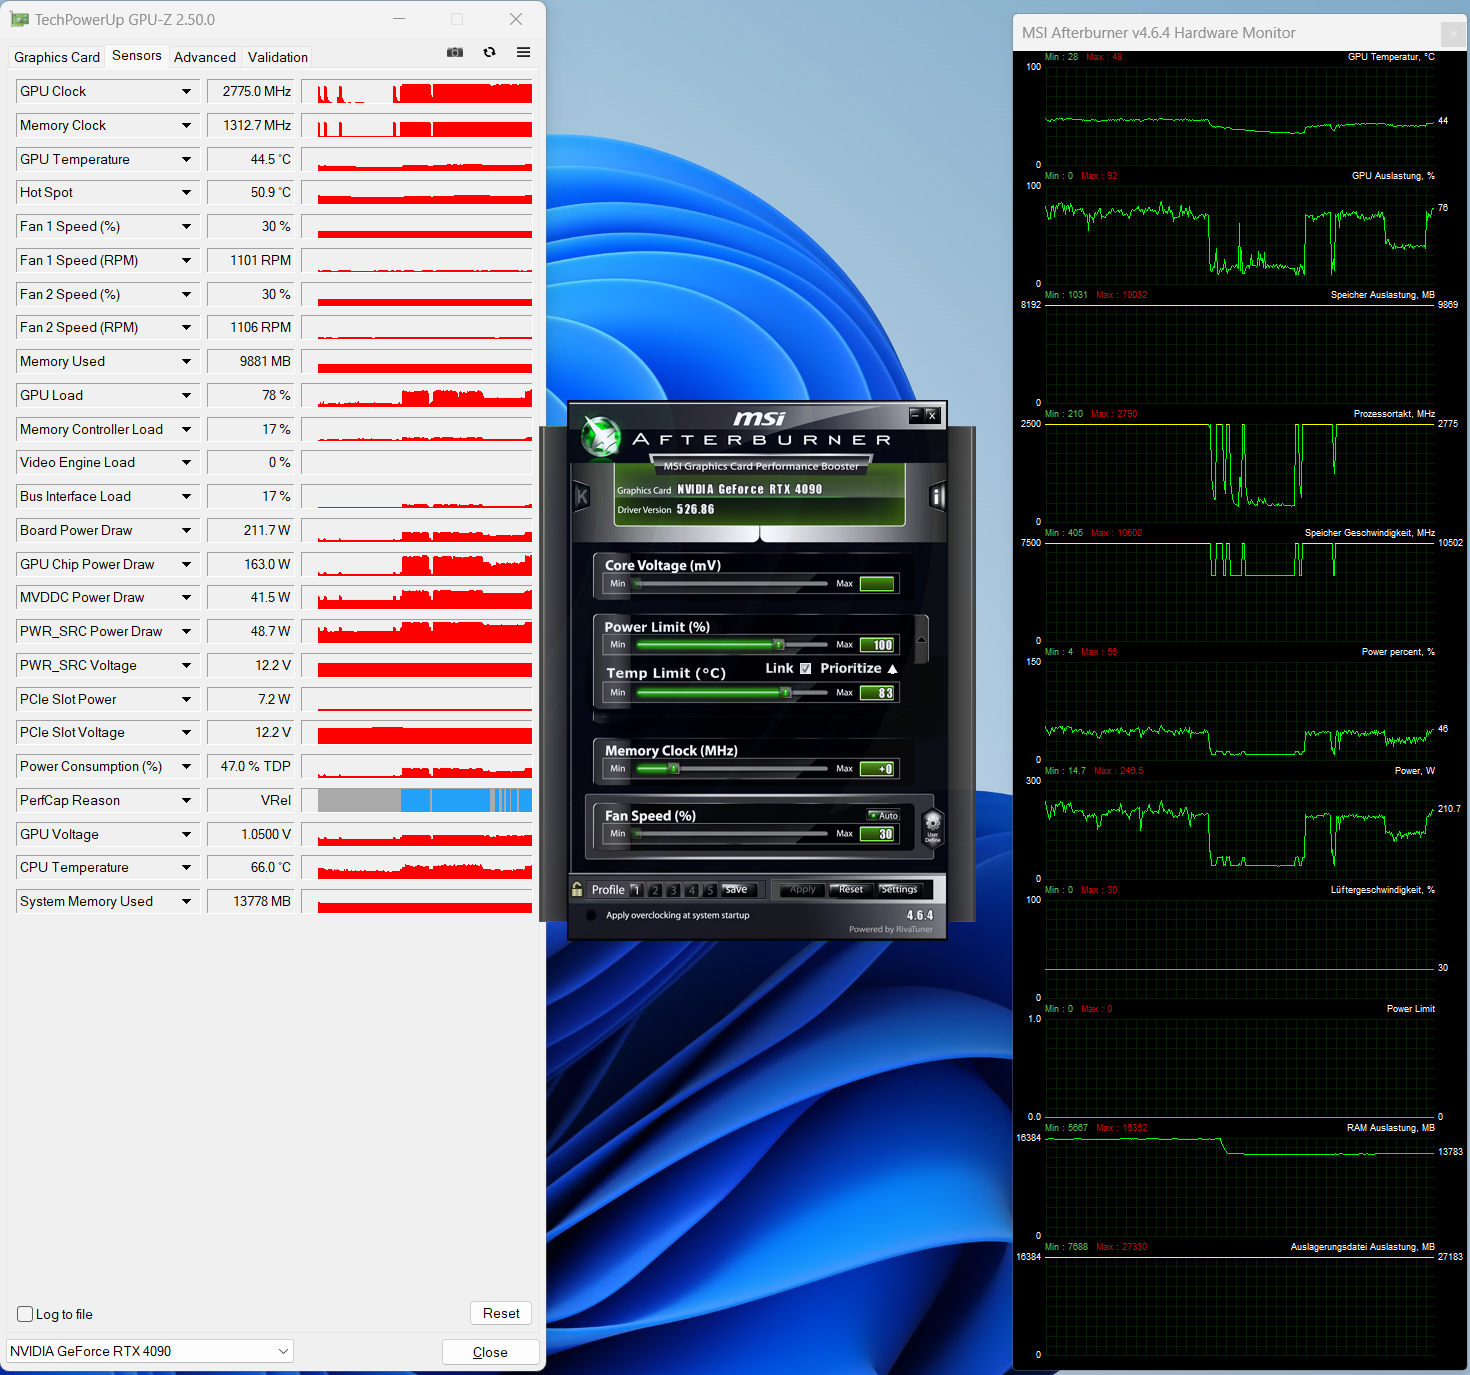Click the Power Limit value field showing 100
The height and width of the screenshot is (1375, 1470).
[879, 645]
